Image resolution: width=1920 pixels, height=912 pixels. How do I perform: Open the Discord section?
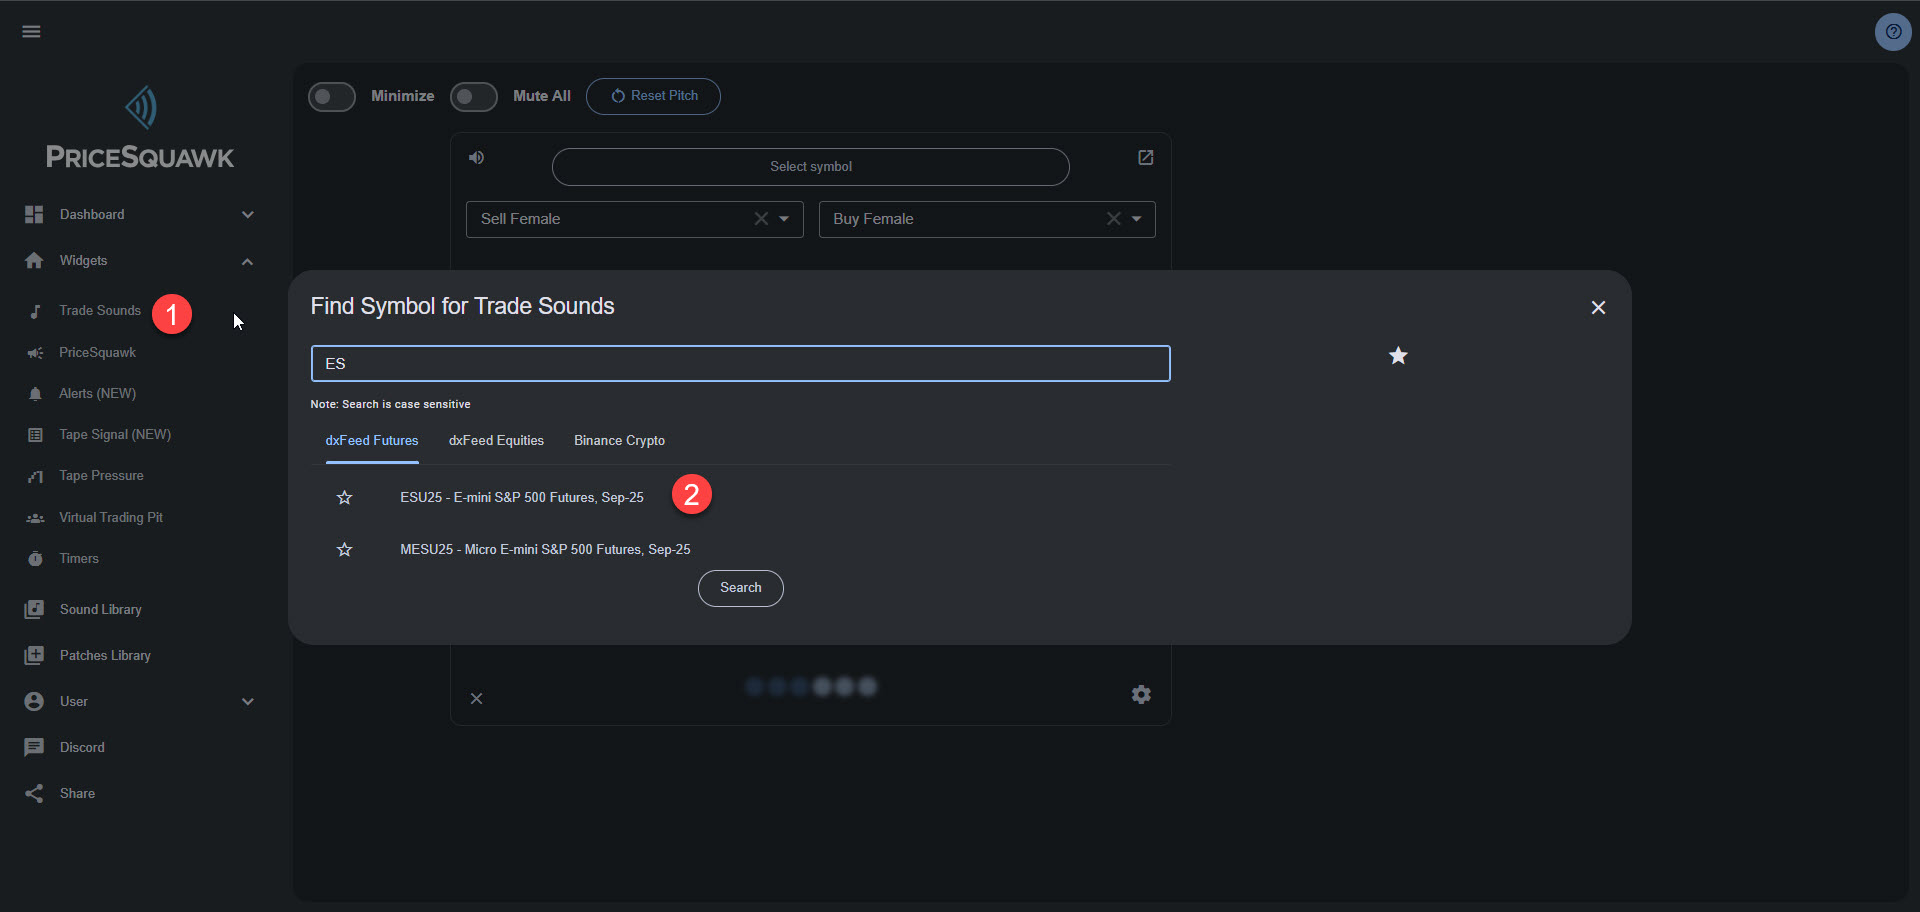point(83,747)
